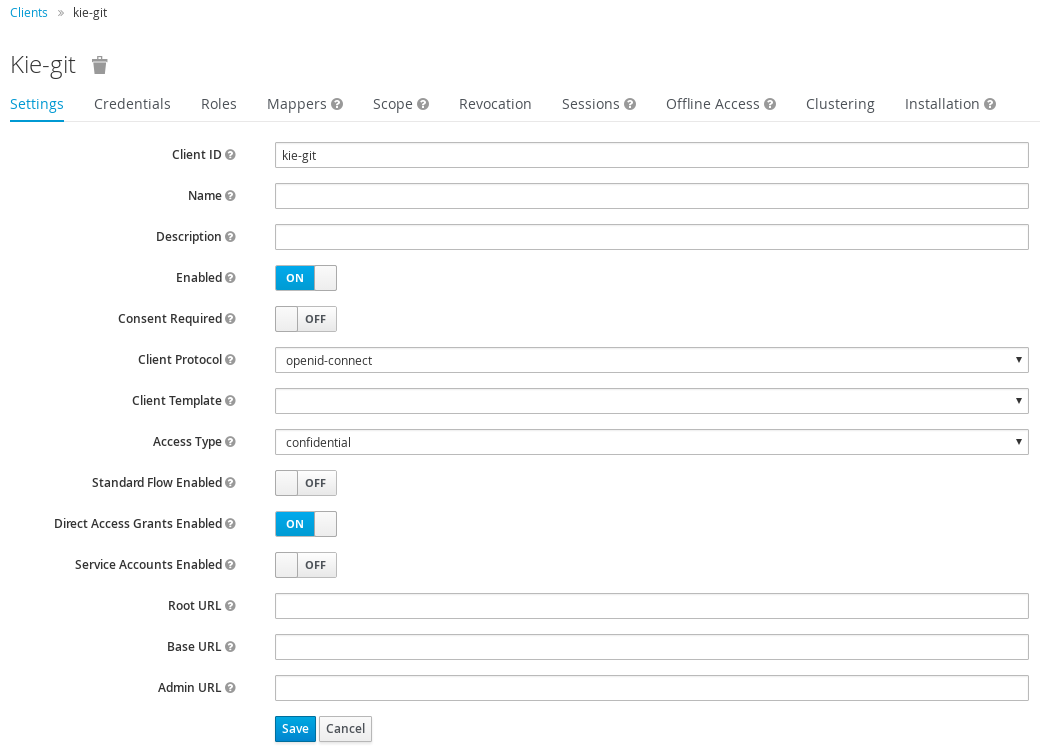Switch to the Settings tab
Viewport: 1040px width, 751px height.
(x=36, y=104)
